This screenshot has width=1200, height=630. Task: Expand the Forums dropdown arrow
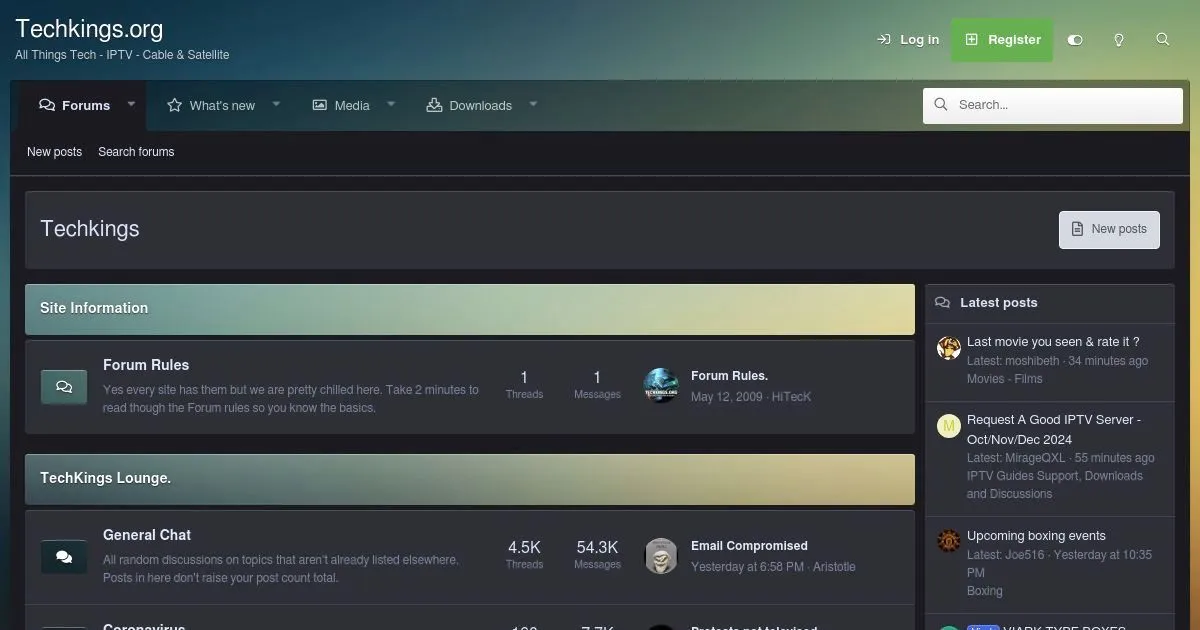tap(131, 104)
